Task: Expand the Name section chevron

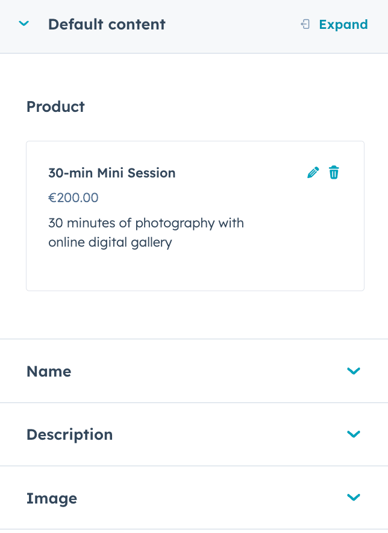Action: point(353,371)
